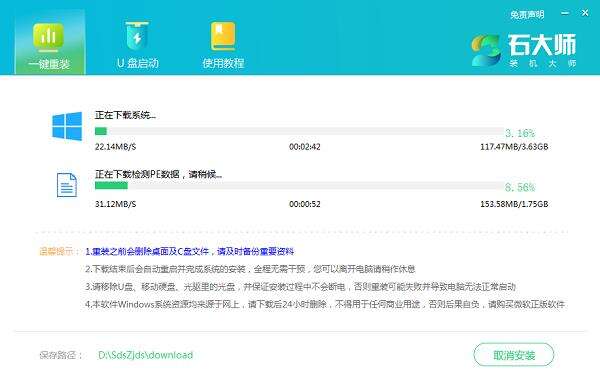Click the 使用教程 book icon

(223, 36)
